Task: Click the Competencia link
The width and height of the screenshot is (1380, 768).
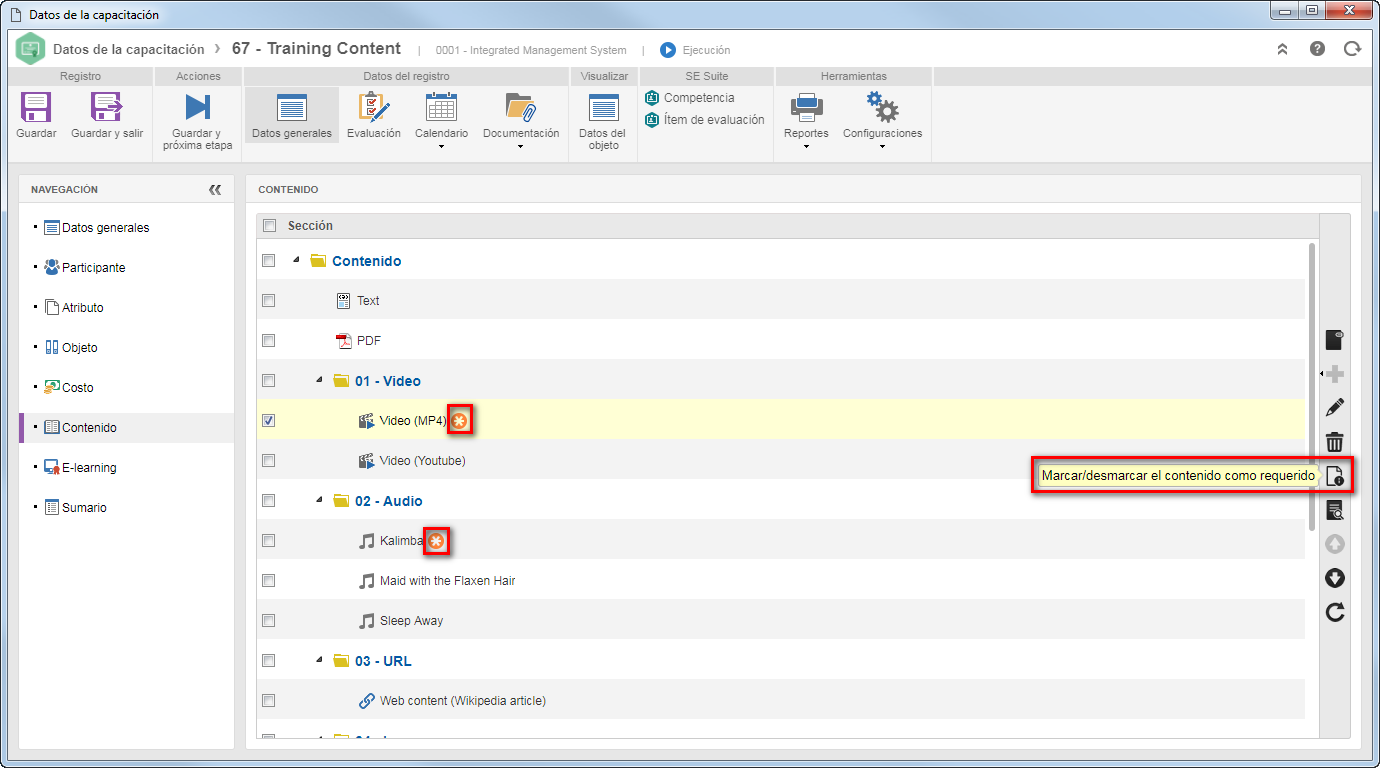Action: point(699,98)
